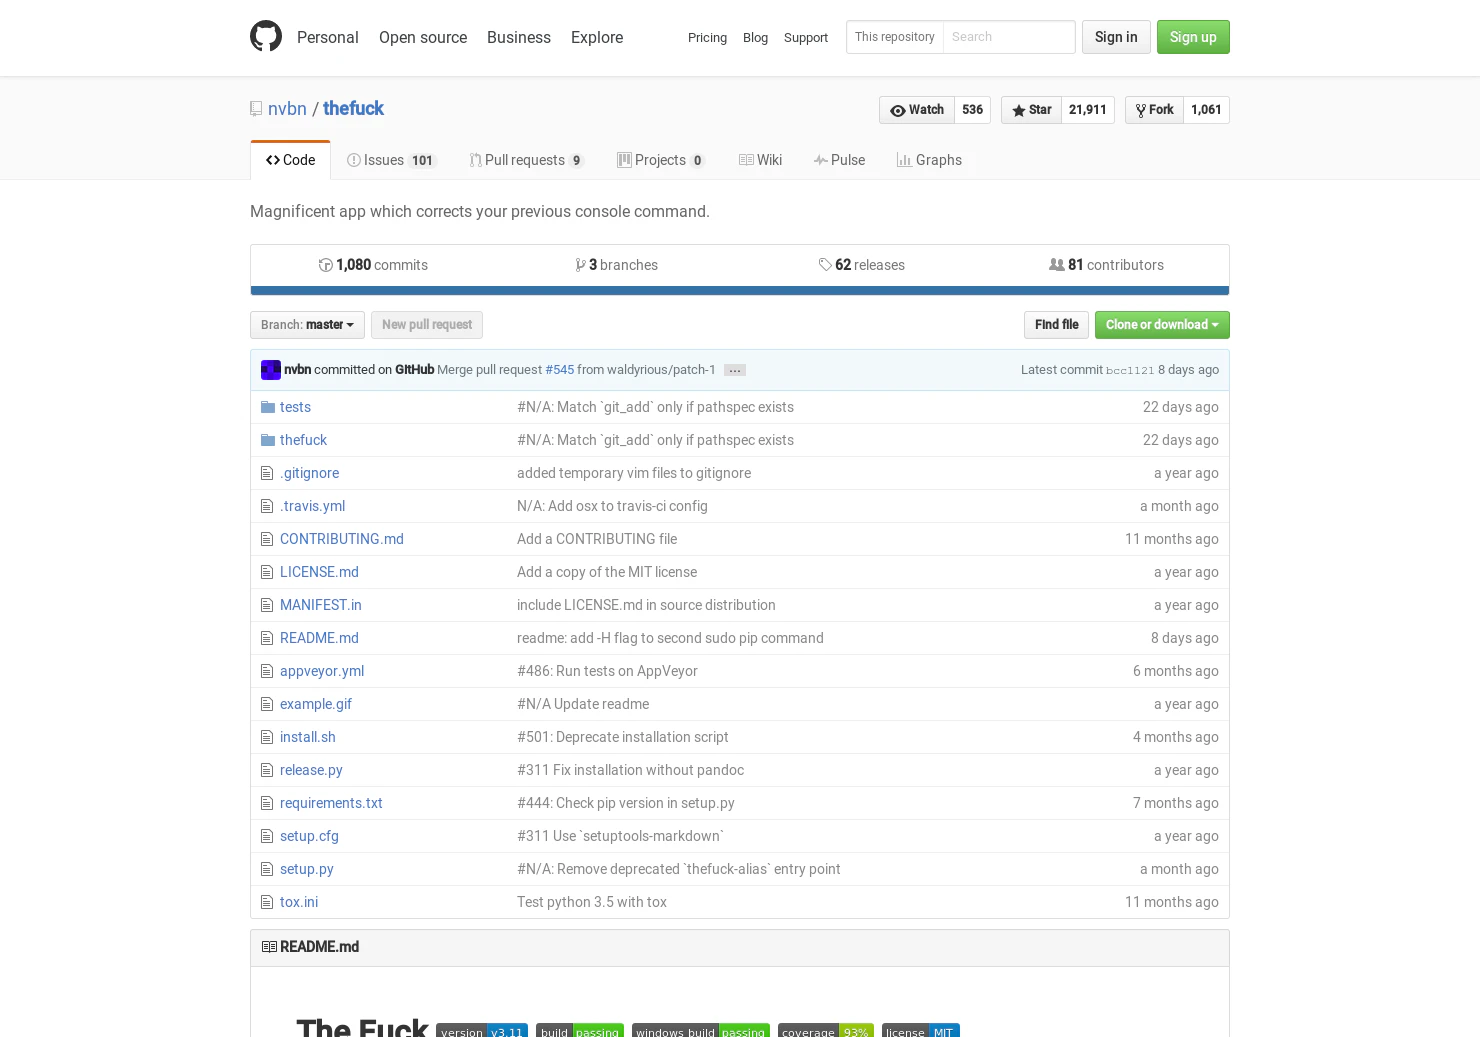Click the contributors people icon
Viewport: 1480px width, 1037px height.
(1057, 265)
